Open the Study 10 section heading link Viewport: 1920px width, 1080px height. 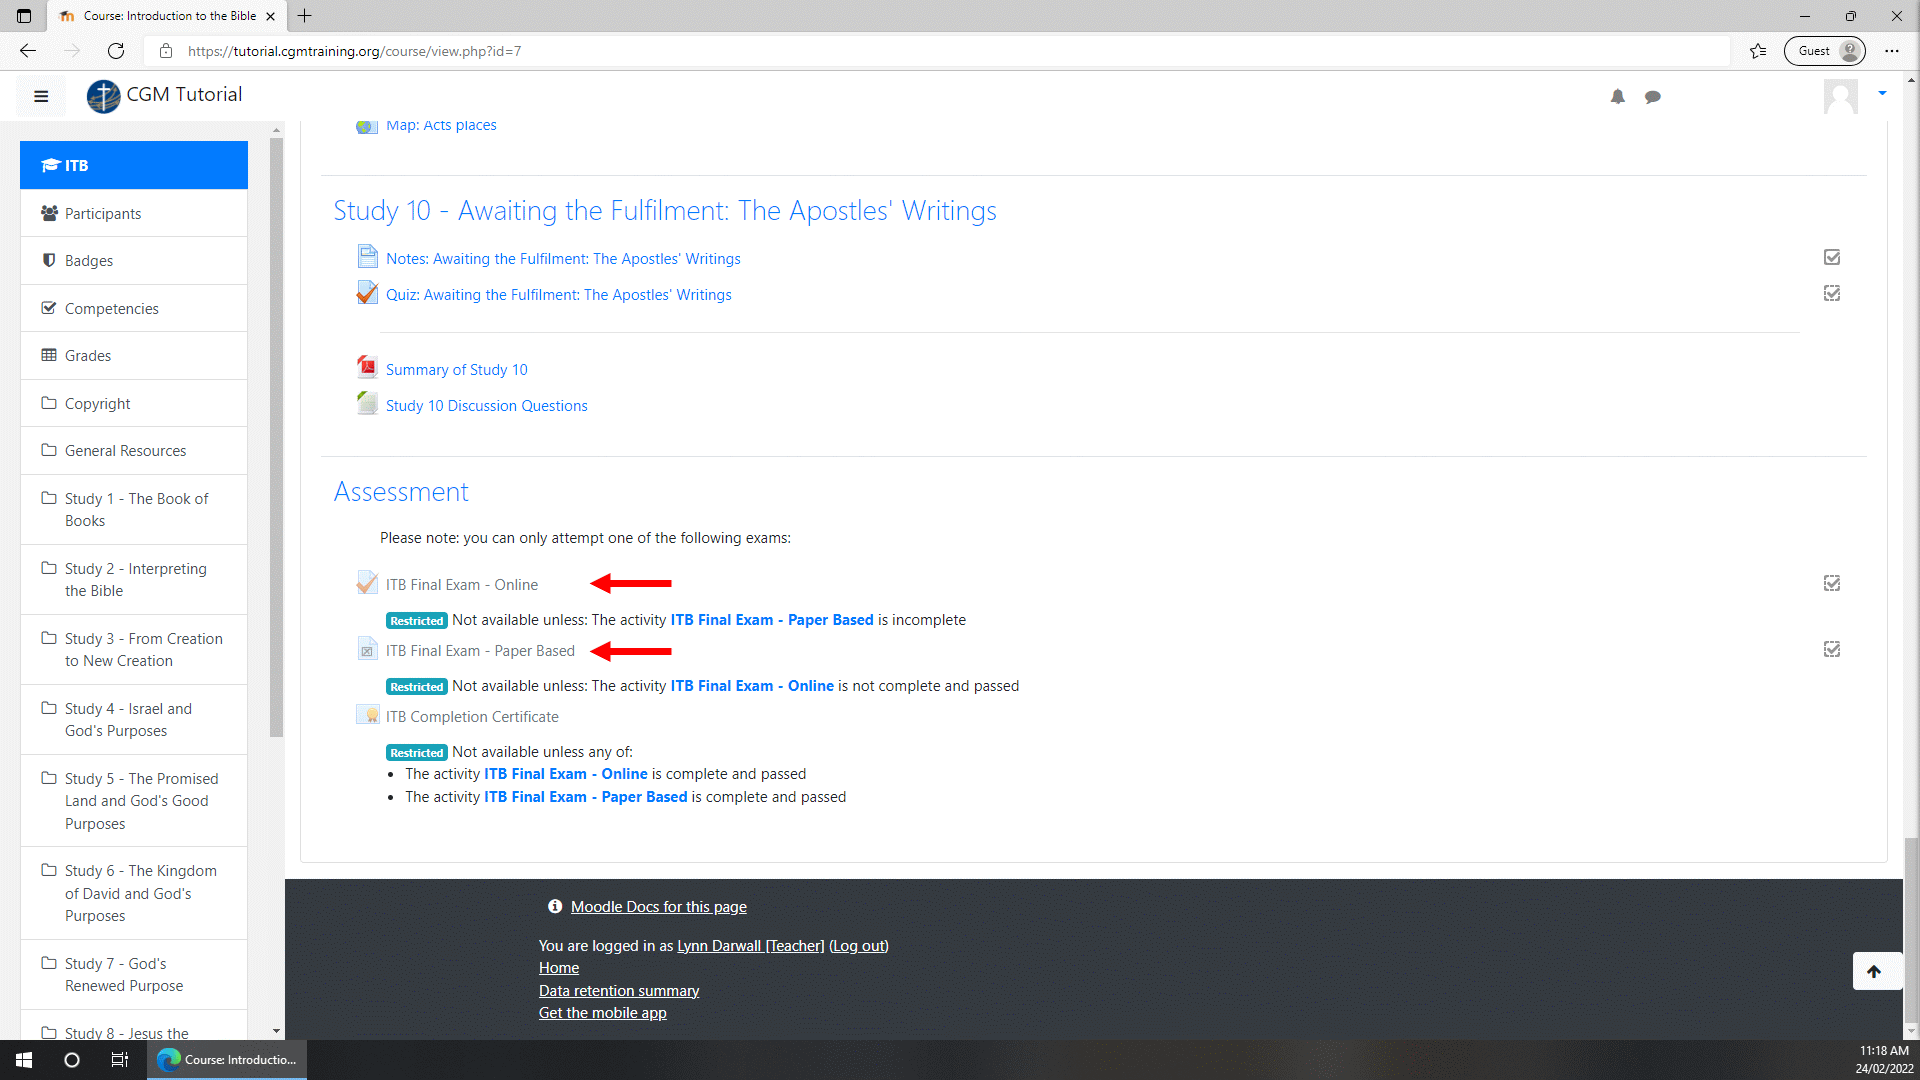tap(665, 210)
